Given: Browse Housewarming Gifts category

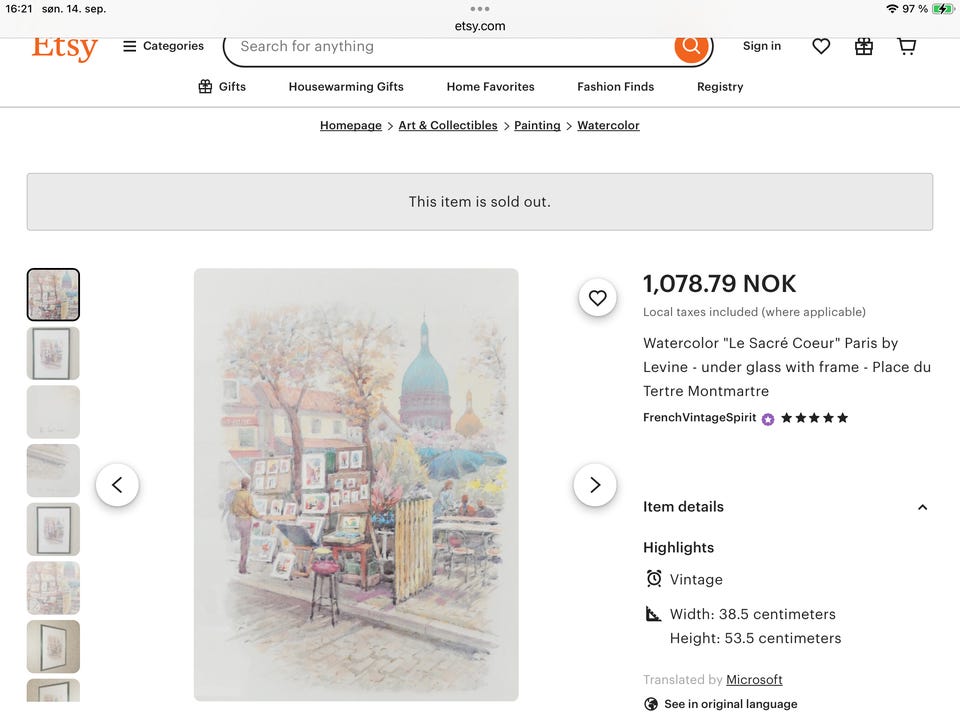Looking at the screenshot, I should [345, 87].
